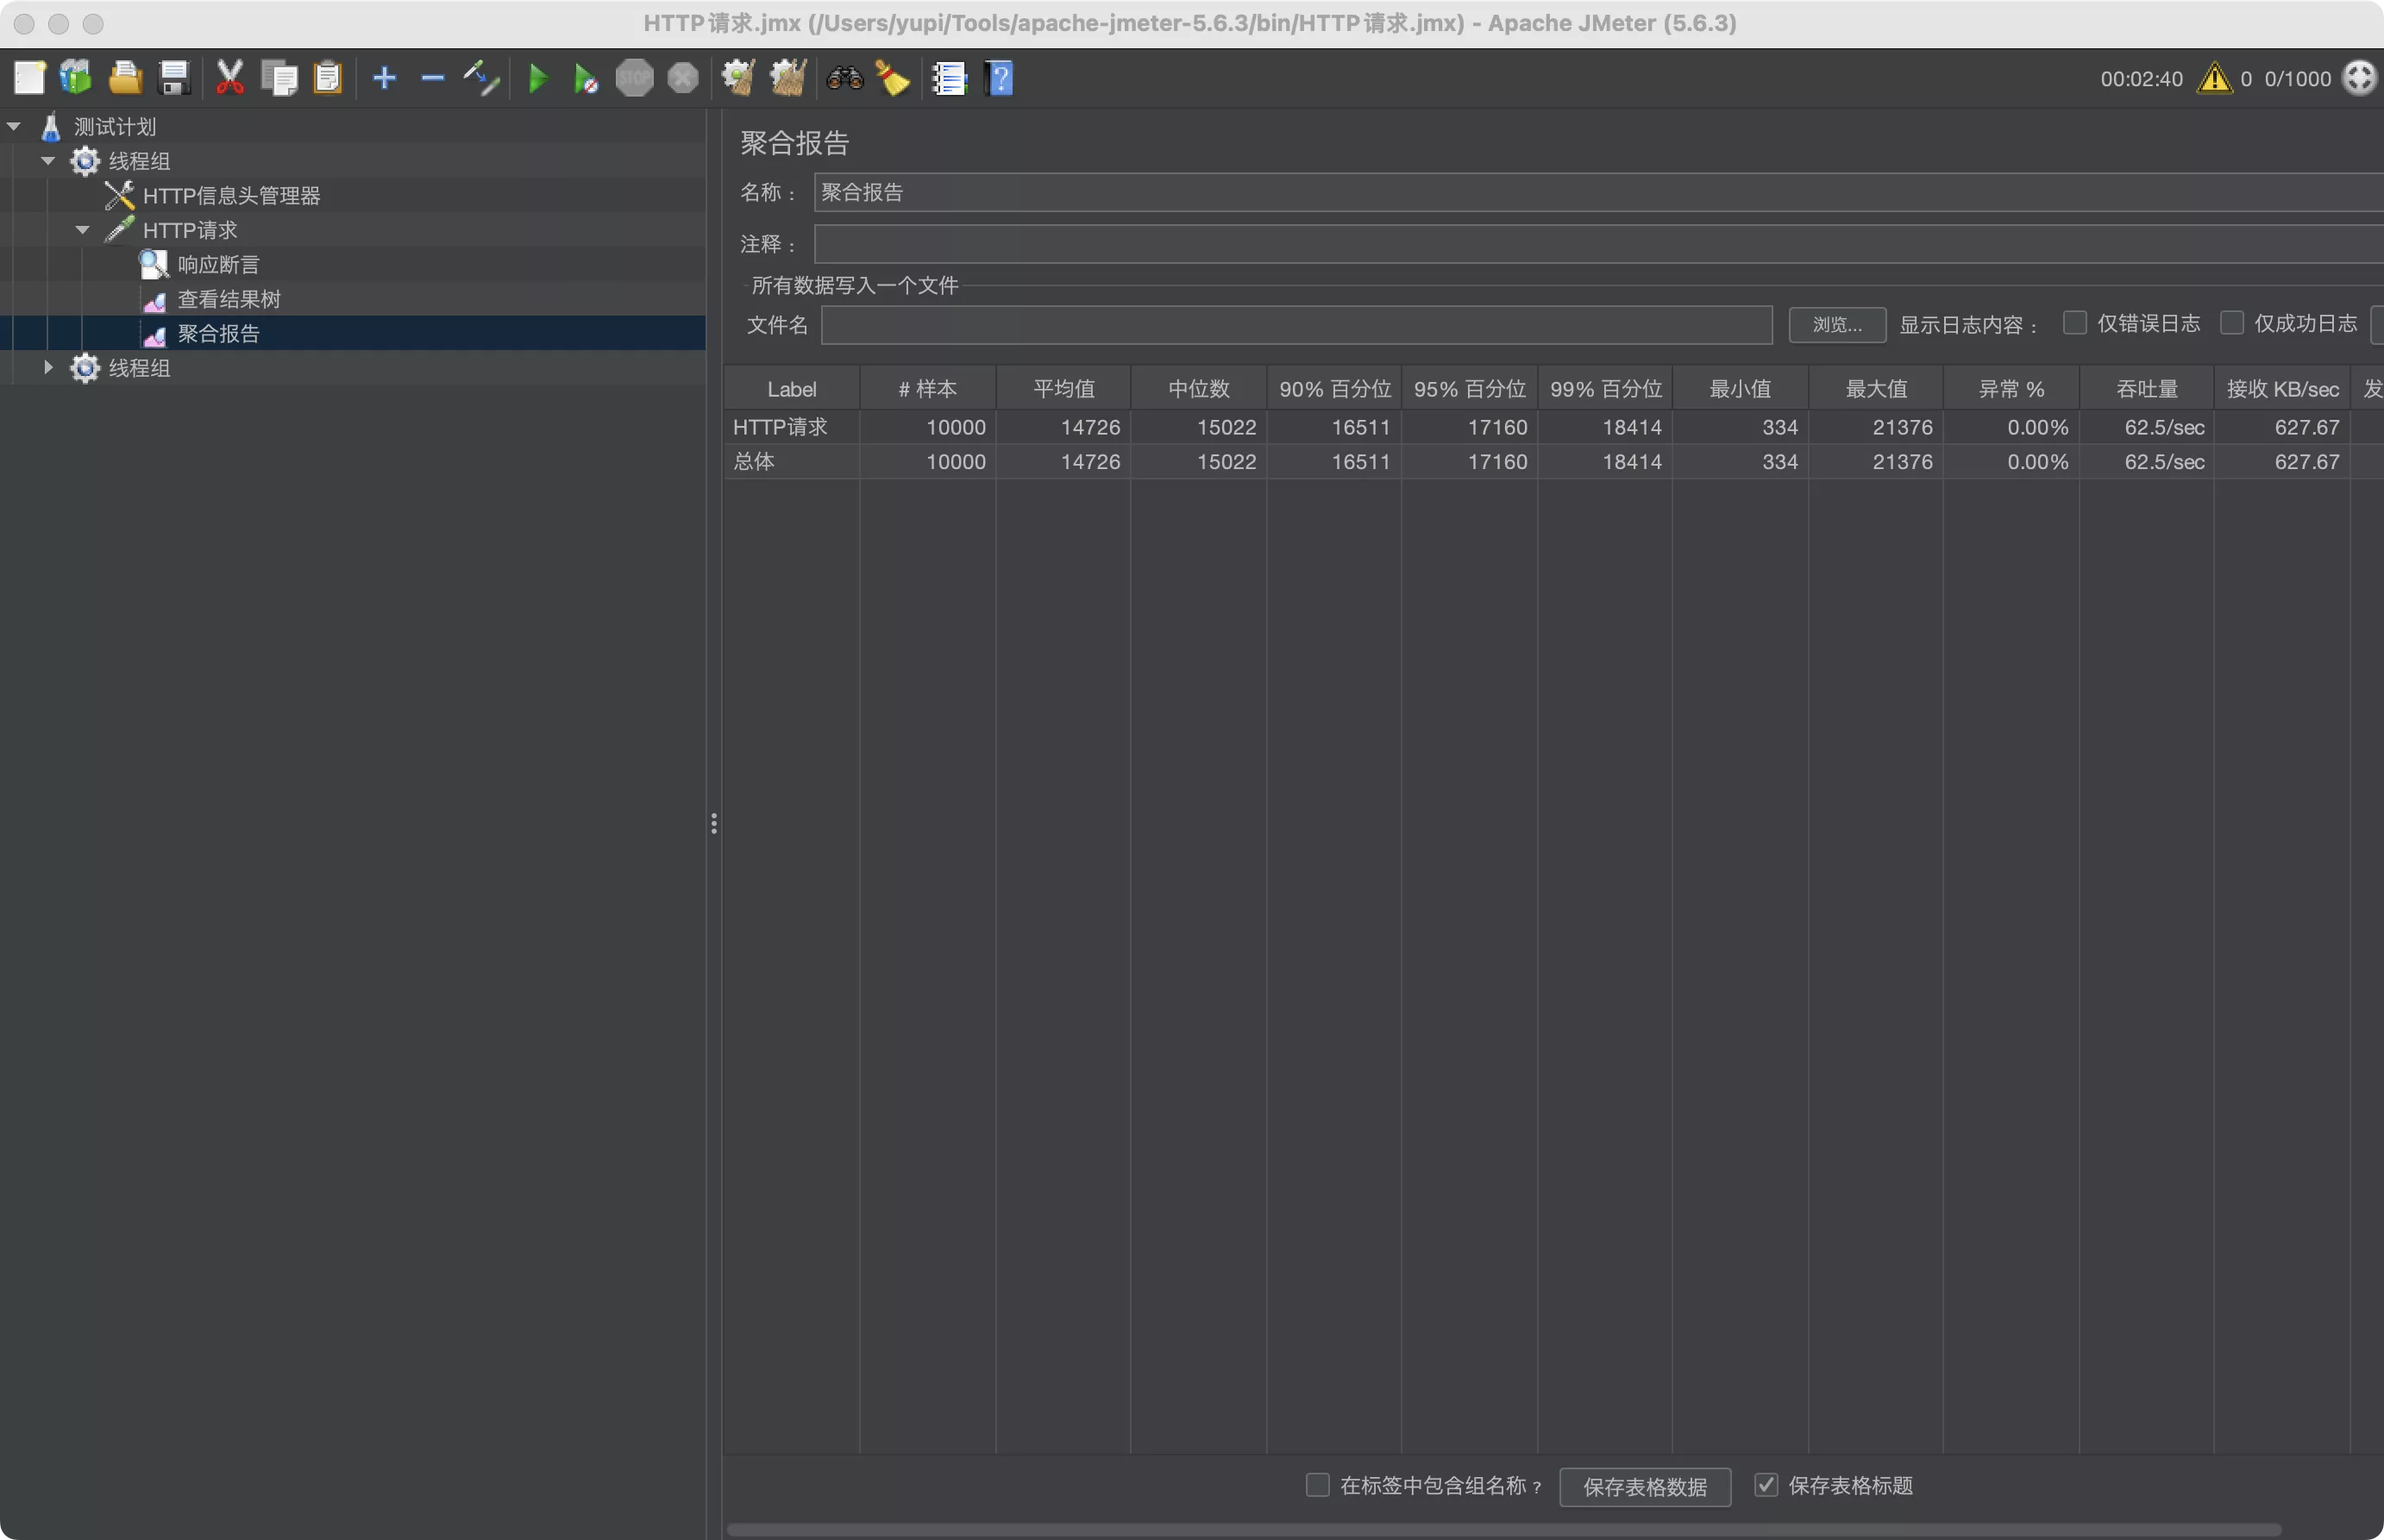Paste the element with clipboard icon

click(327, 77)
